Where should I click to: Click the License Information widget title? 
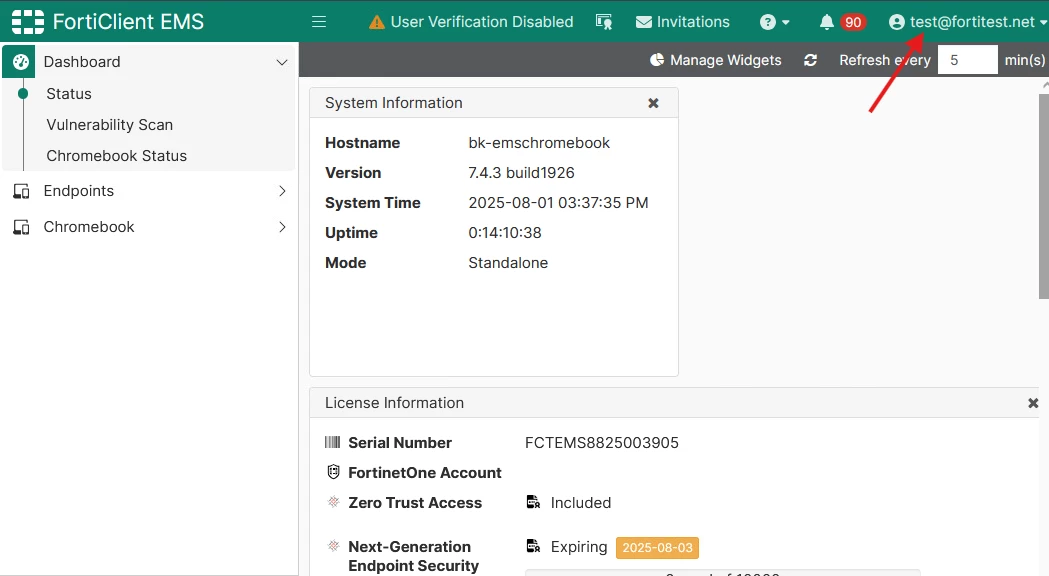(394, 403)
